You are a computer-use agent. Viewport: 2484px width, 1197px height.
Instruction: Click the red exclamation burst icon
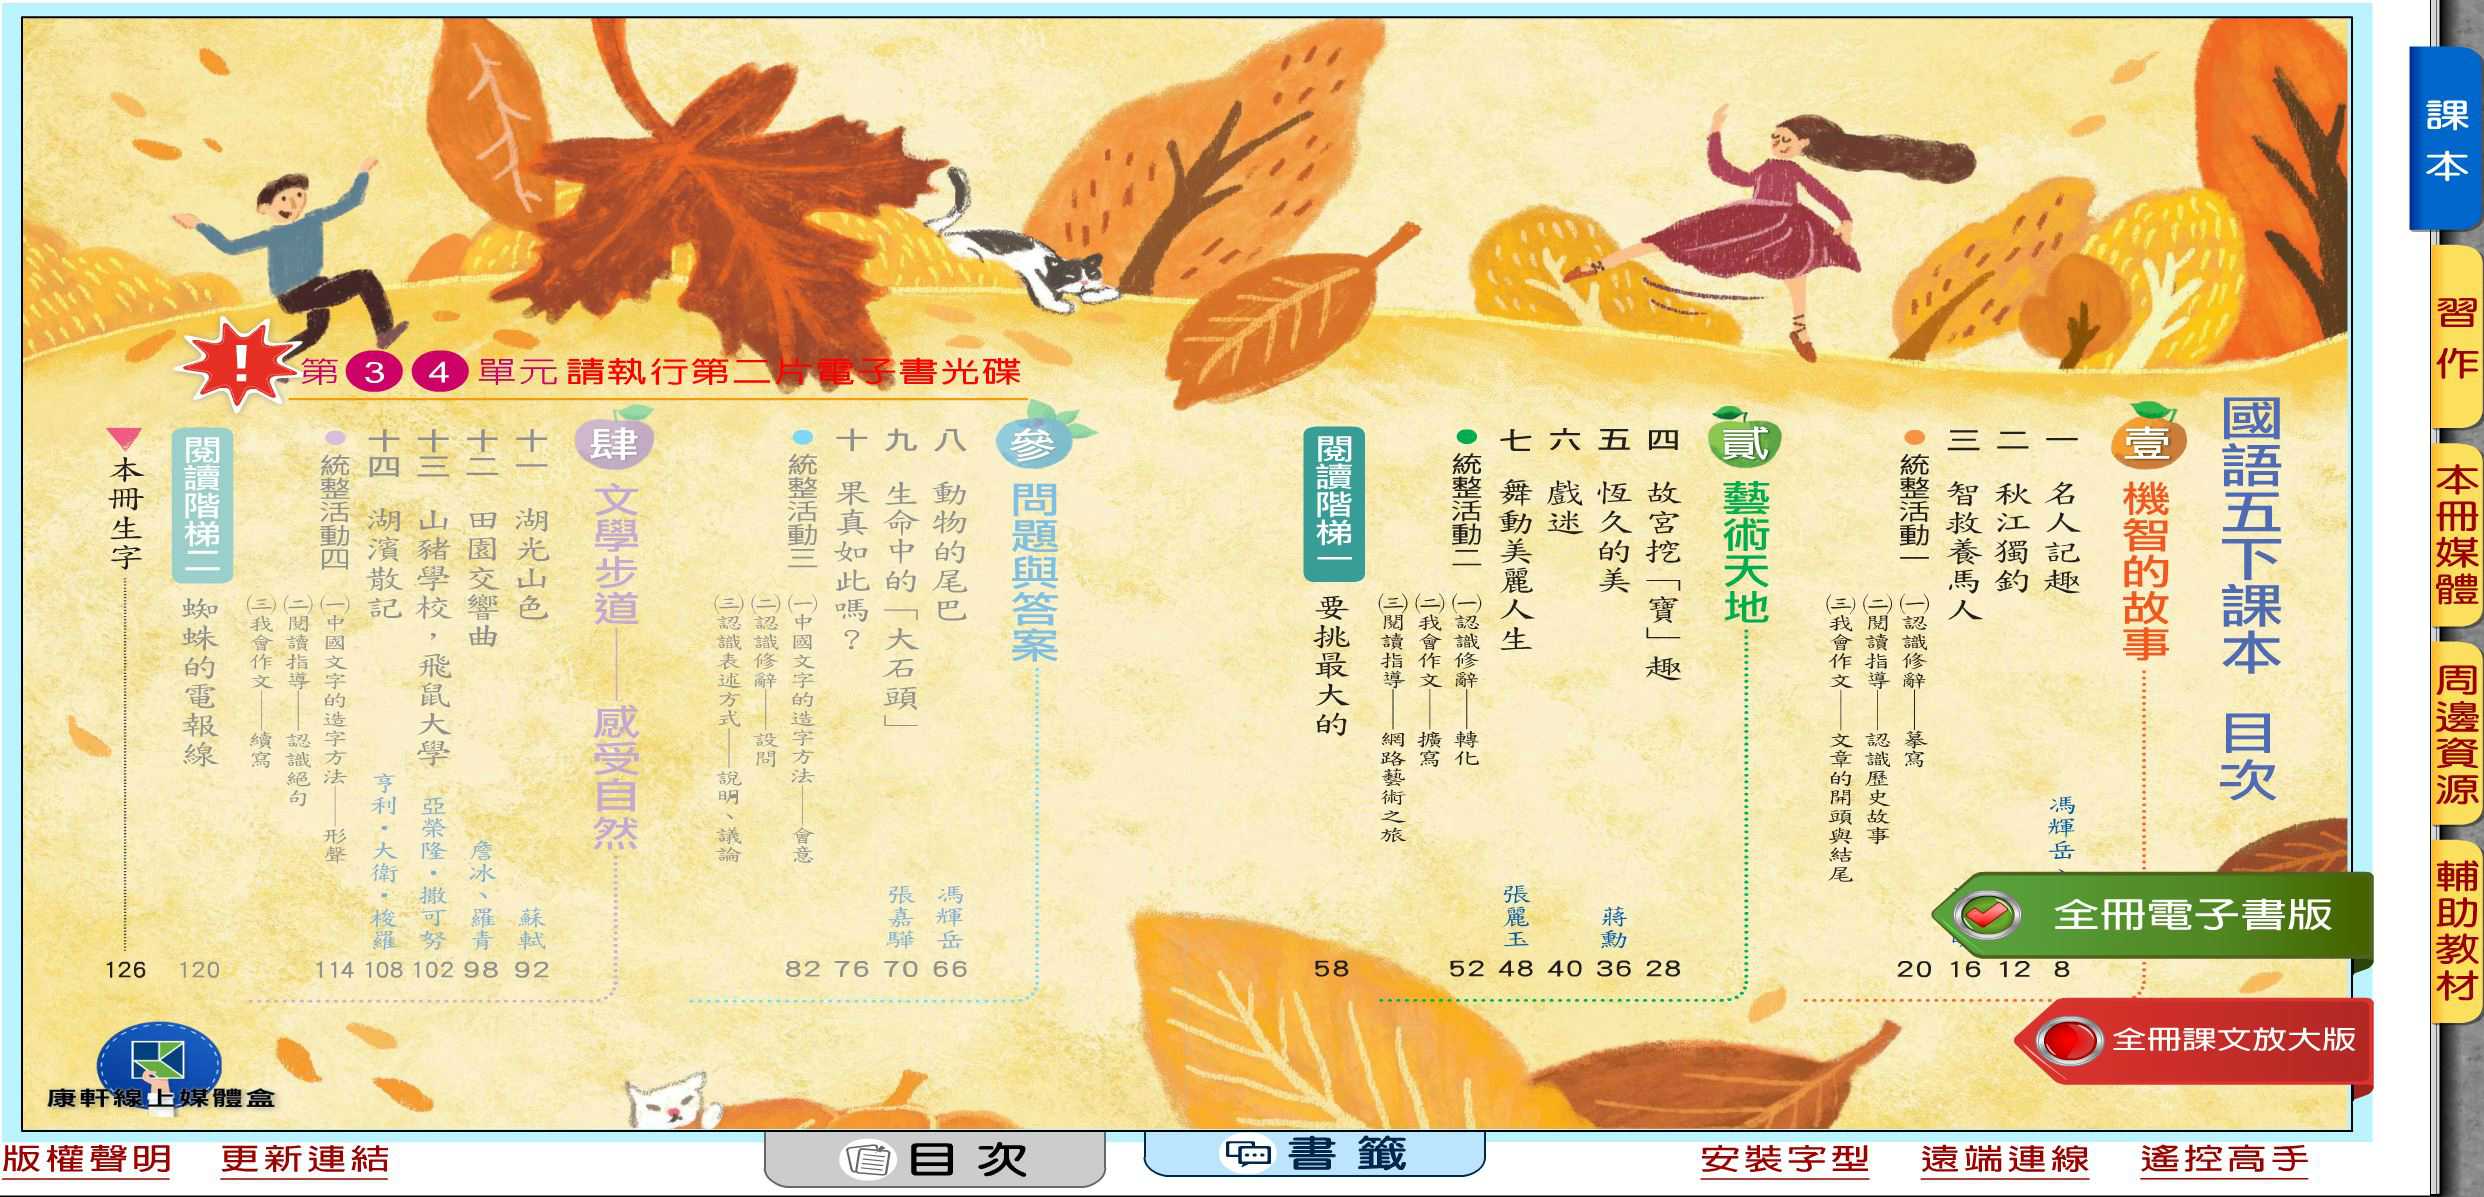(238, 365)
